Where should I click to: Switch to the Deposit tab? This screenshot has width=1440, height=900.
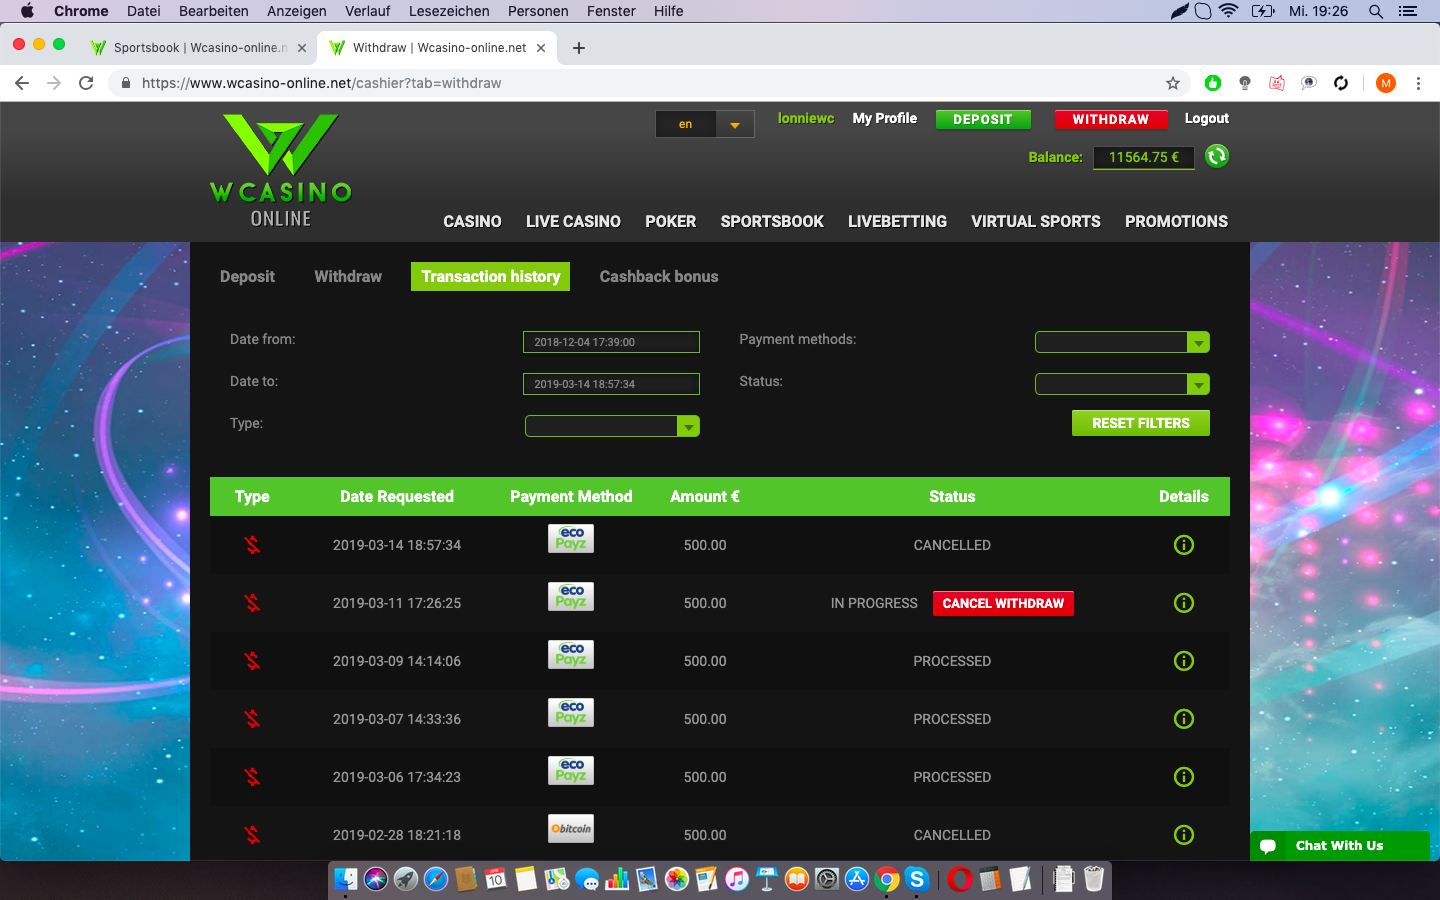[247, 277]
